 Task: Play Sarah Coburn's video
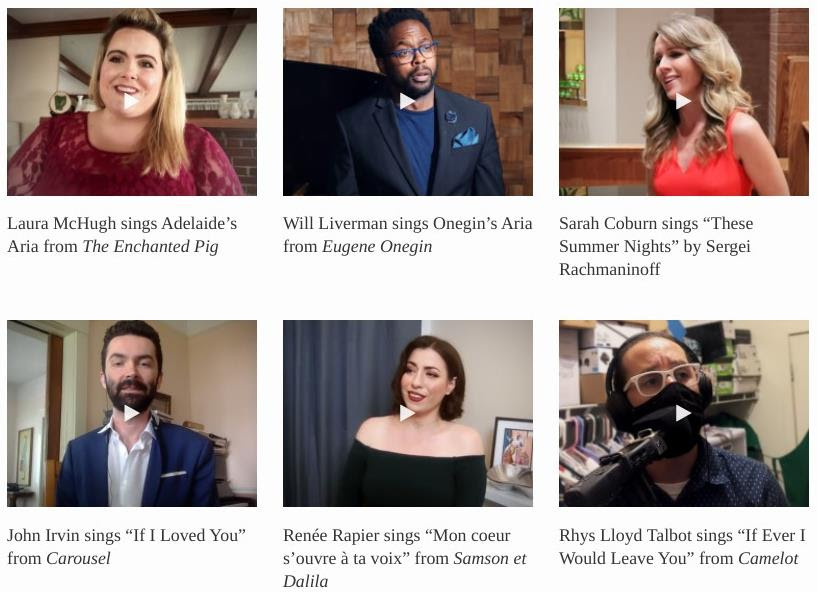click(684, 101)
